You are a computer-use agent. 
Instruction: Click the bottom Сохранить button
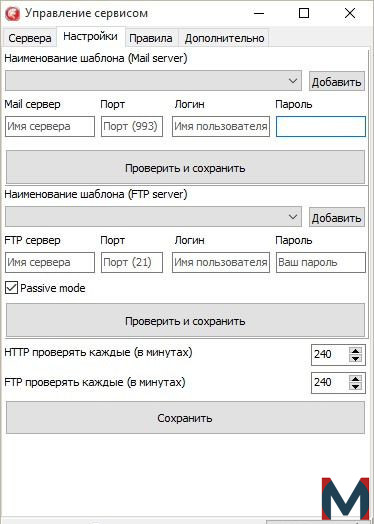pyautogui.click(x=185, y=417)
